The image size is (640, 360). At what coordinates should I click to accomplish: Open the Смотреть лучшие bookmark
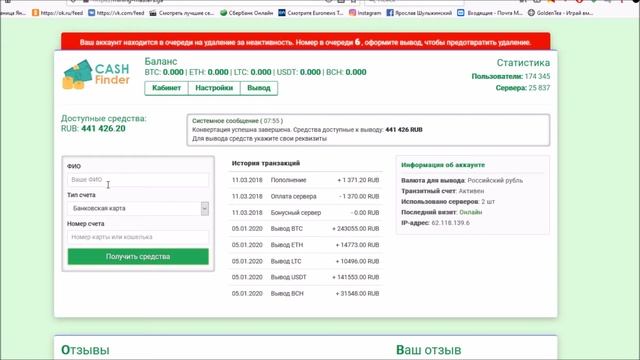pos(182,13)
